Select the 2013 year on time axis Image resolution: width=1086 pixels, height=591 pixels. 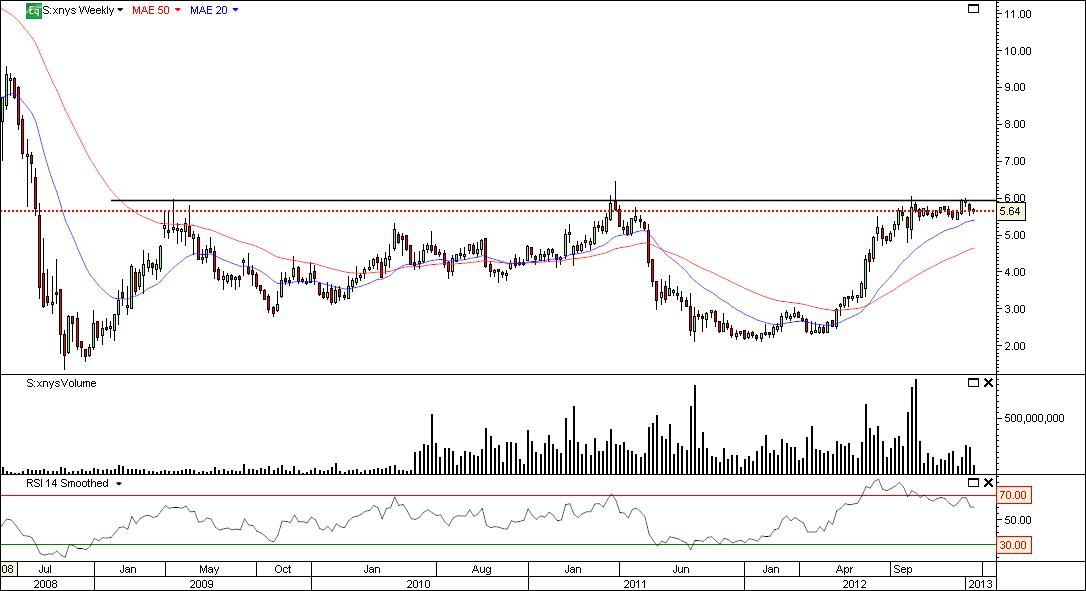[x=981, y=583]
